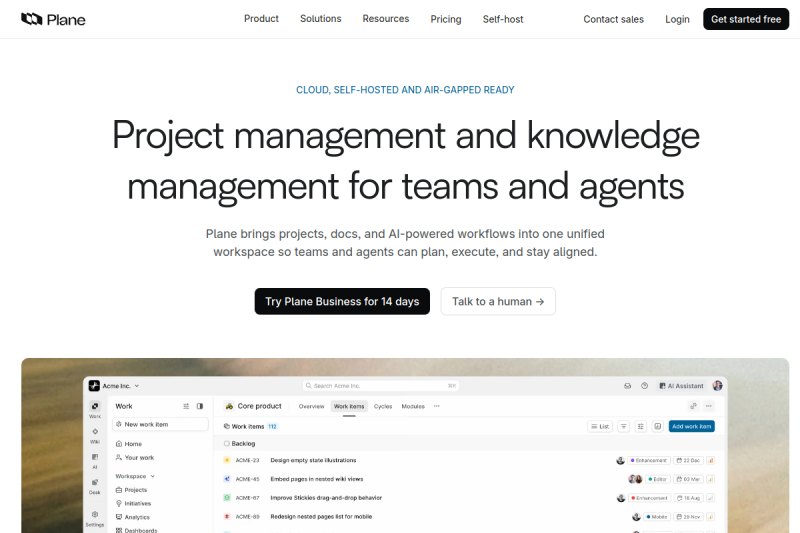Click the New work item button

click(160, 424)
